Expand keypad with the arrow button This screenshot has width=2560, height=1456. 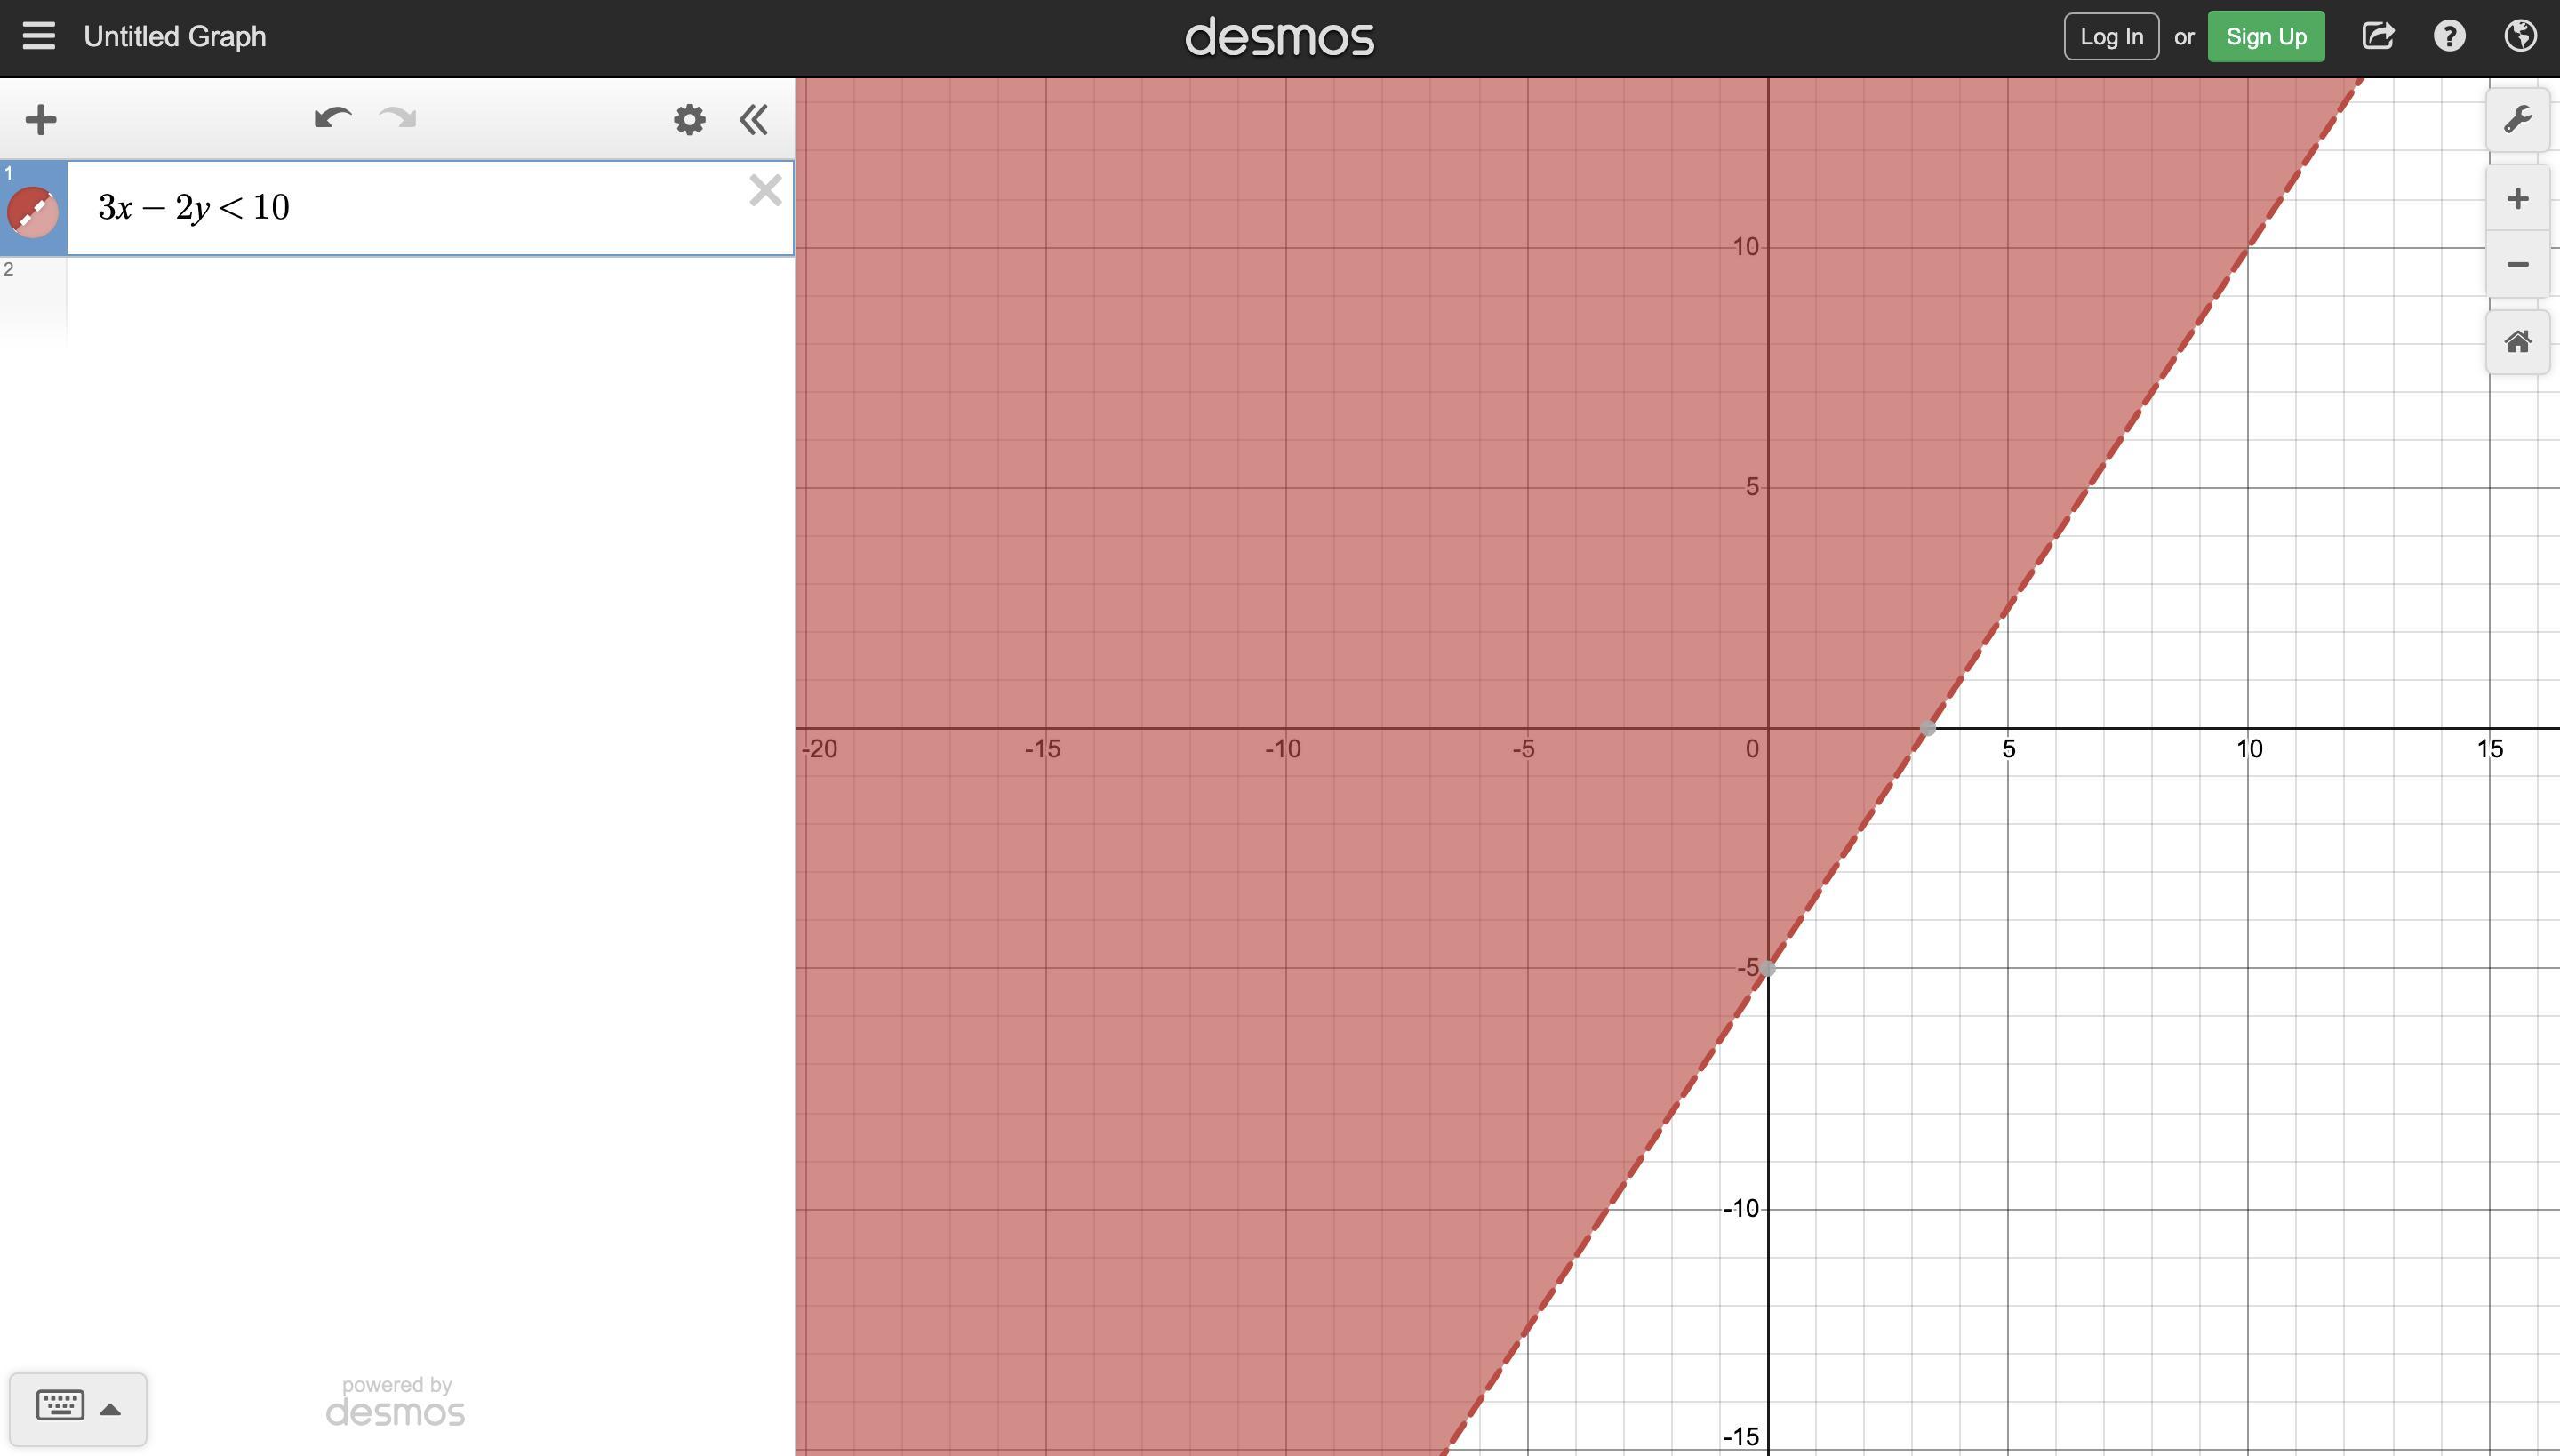click(111, 1409)
